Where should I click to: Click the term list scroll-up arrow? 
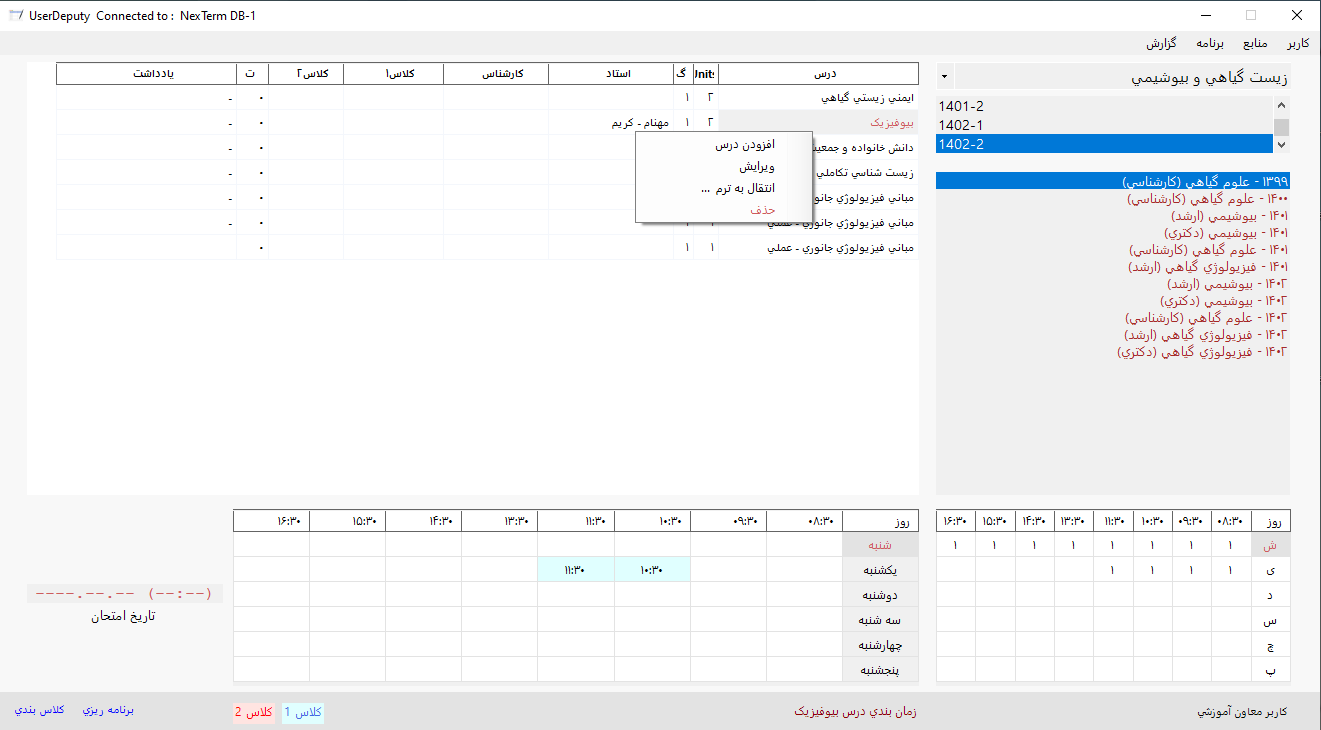point(1281,104)
